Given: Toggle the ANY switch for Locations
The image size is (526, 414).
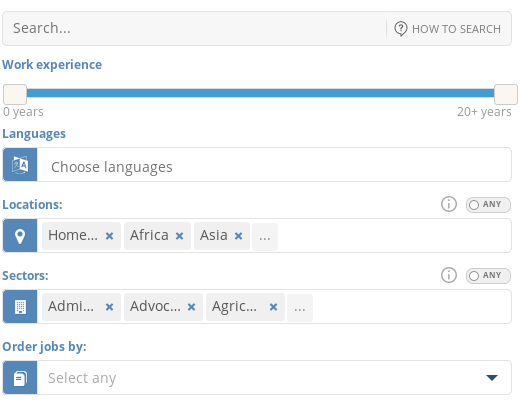Looking at the screenshot, I should [x=488, y=205].
